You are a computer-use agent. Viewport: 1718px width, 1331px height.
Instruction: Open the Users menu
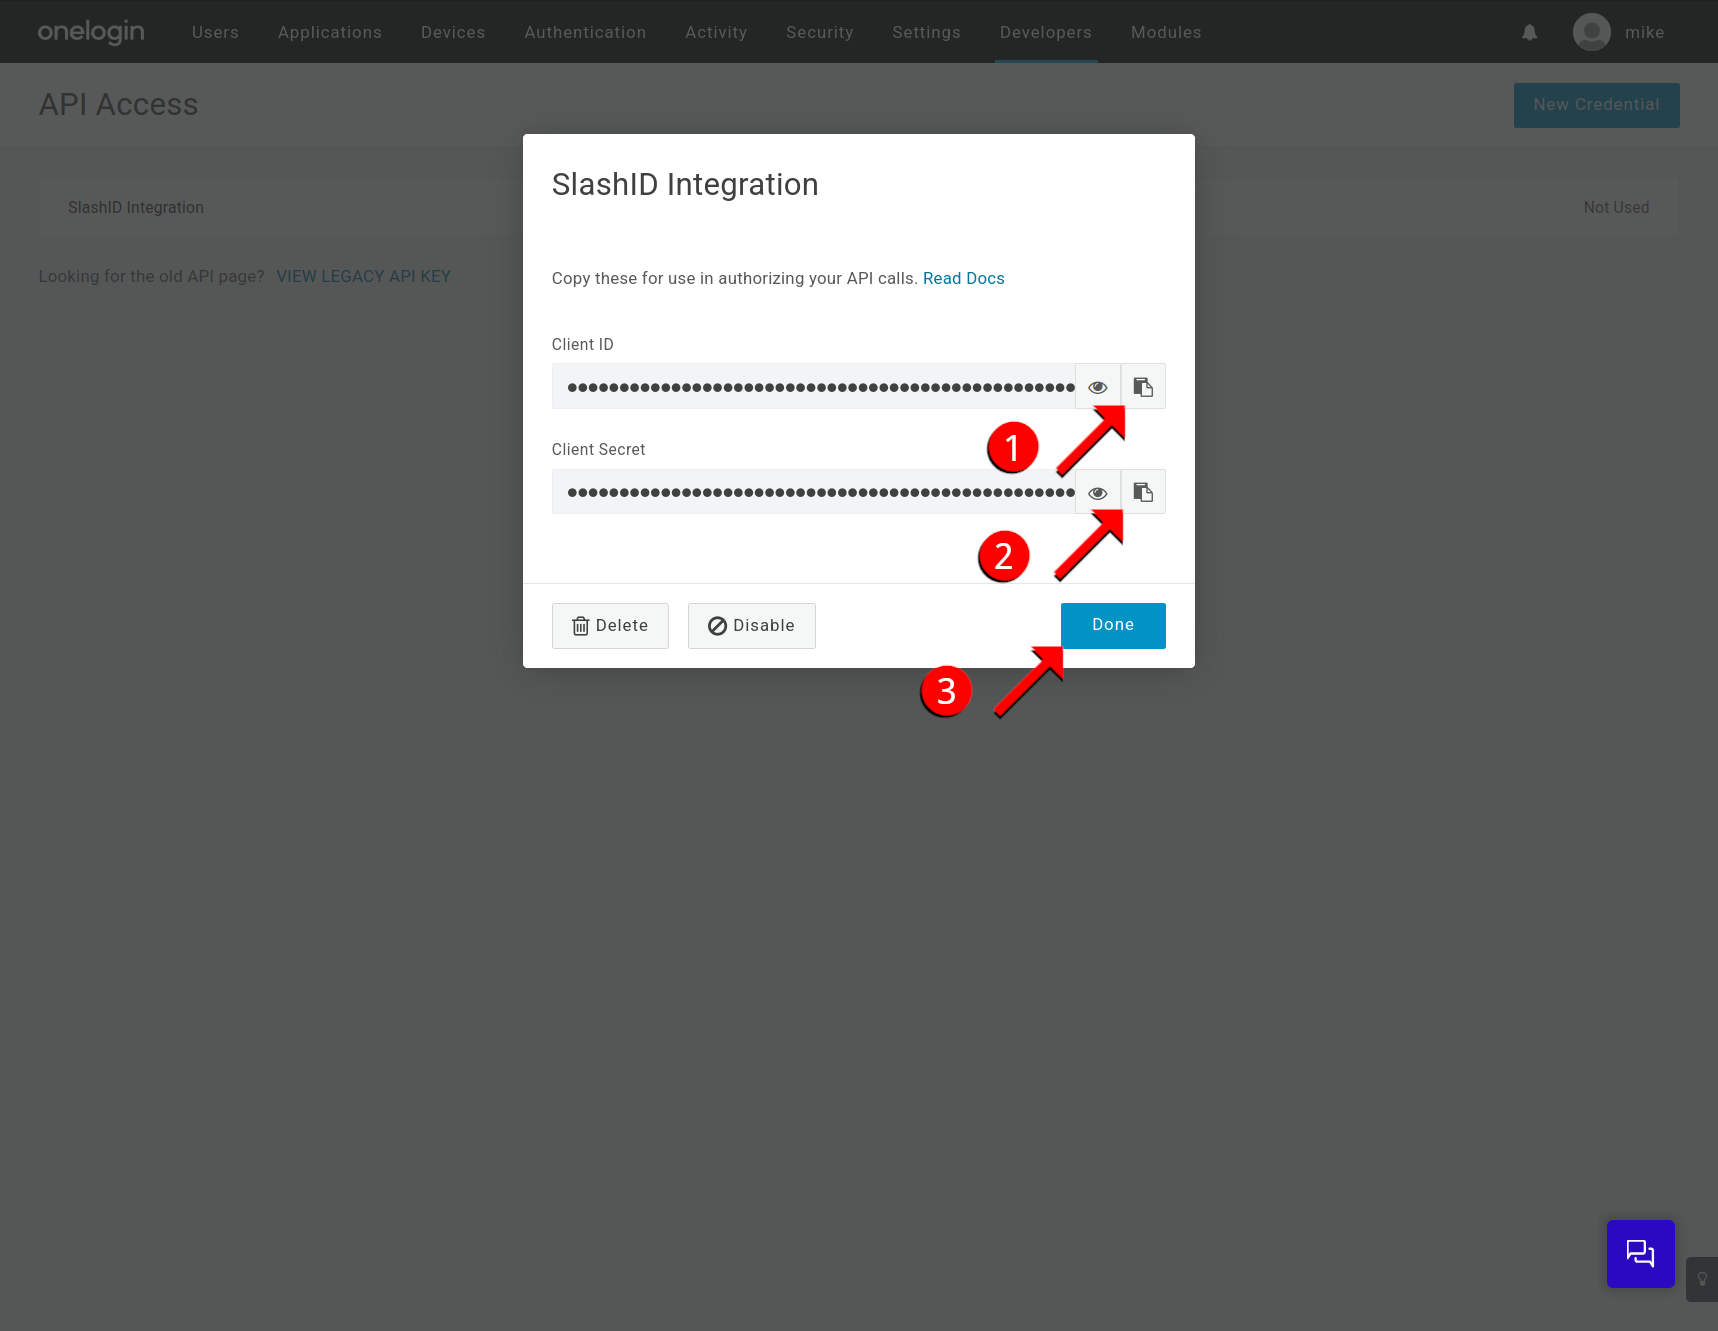pos(214,32)
